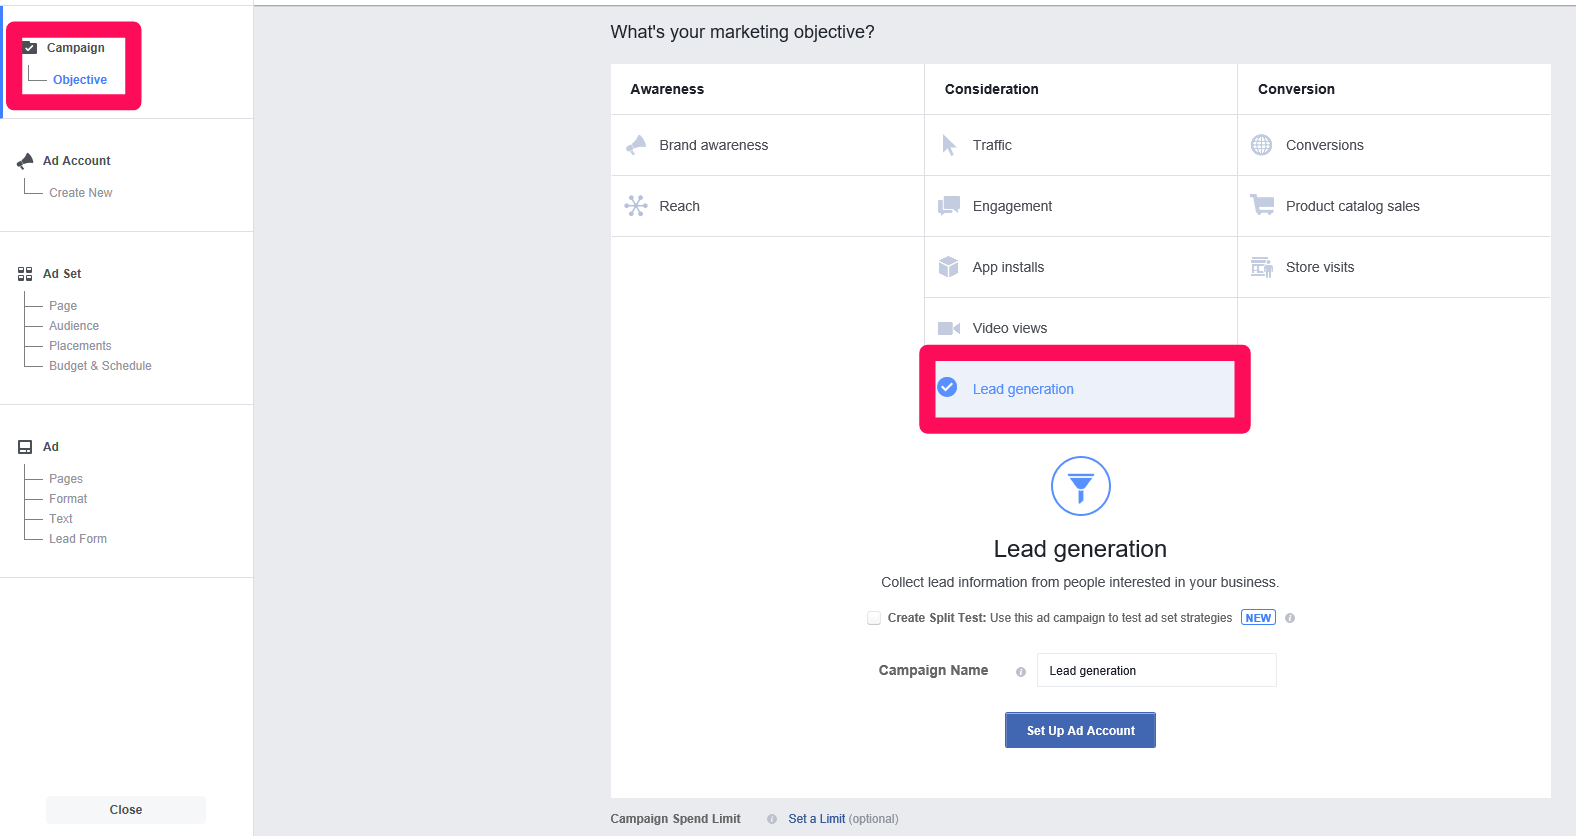Click the info icon beside Campaign Spend Limit
Viewport: 1576px width, 836px height.
coord(772,819)
